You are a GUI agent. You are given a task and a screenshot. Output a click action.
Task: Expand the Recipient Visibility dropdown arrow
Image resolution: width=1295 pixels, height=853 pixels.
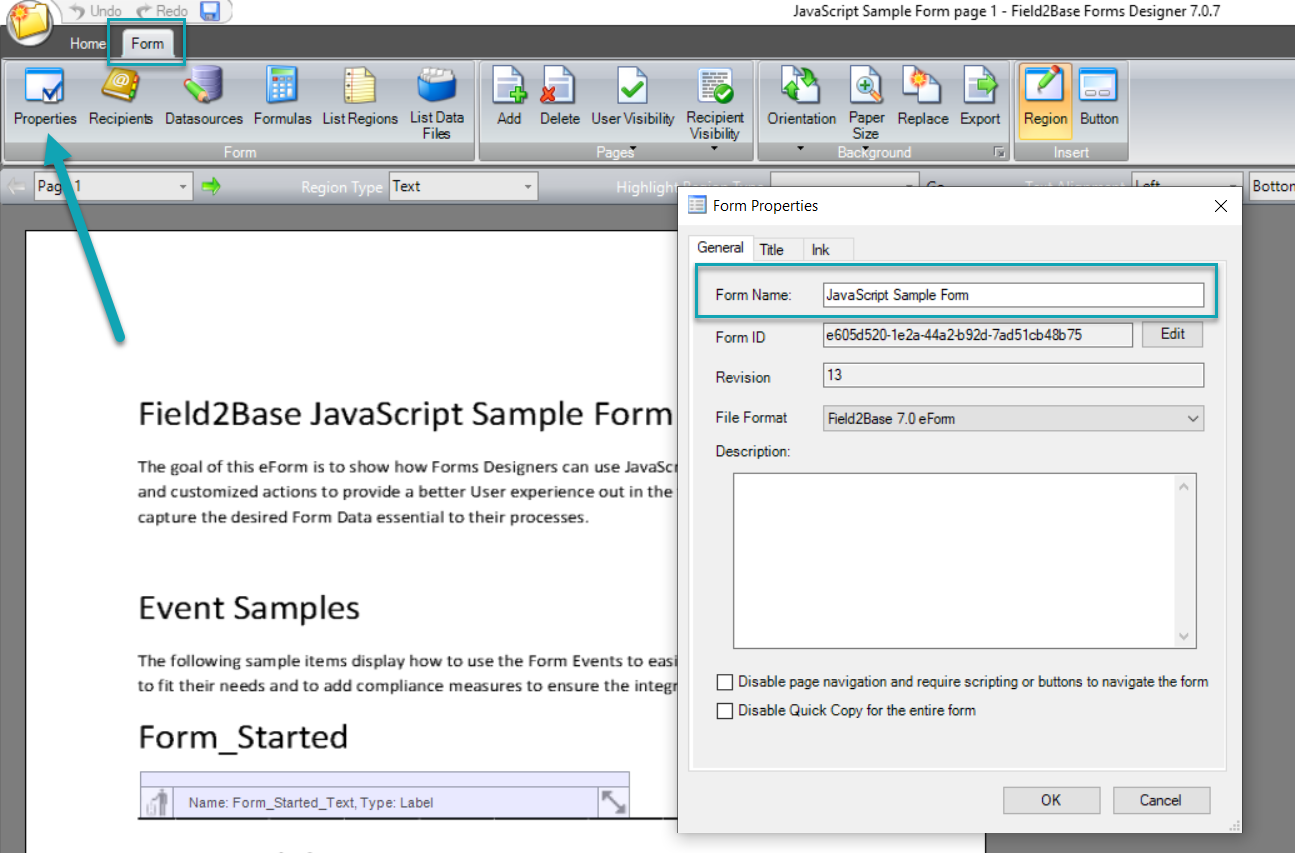(x=715, y=149)
